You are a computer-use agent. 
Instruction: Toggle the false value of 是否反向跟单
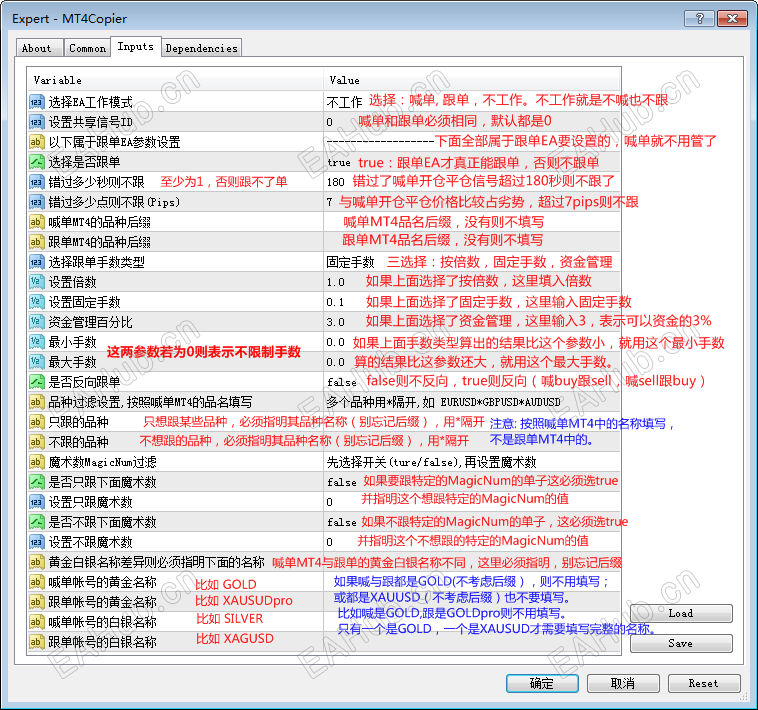click(x=342, y=382)
